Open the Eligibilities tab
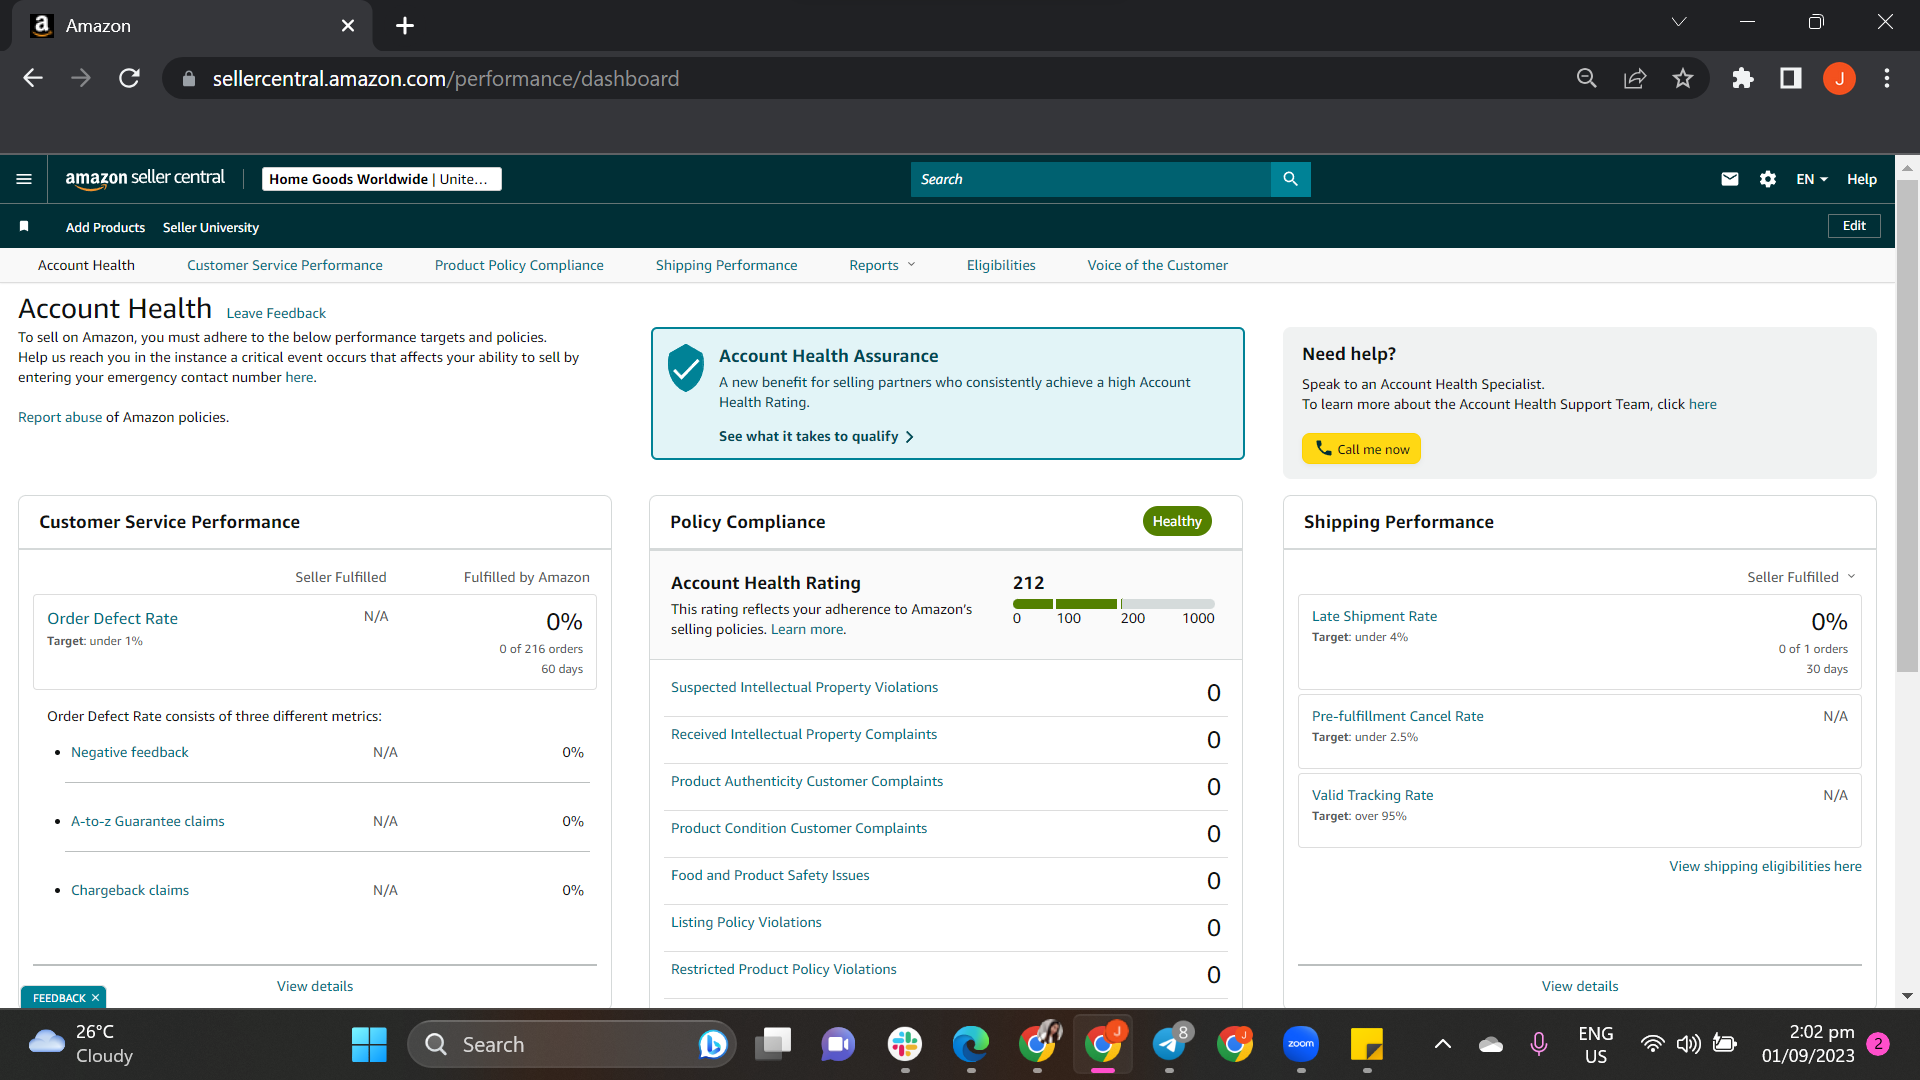This screenshot has height=1080, width=1920. click(1001, 265)
